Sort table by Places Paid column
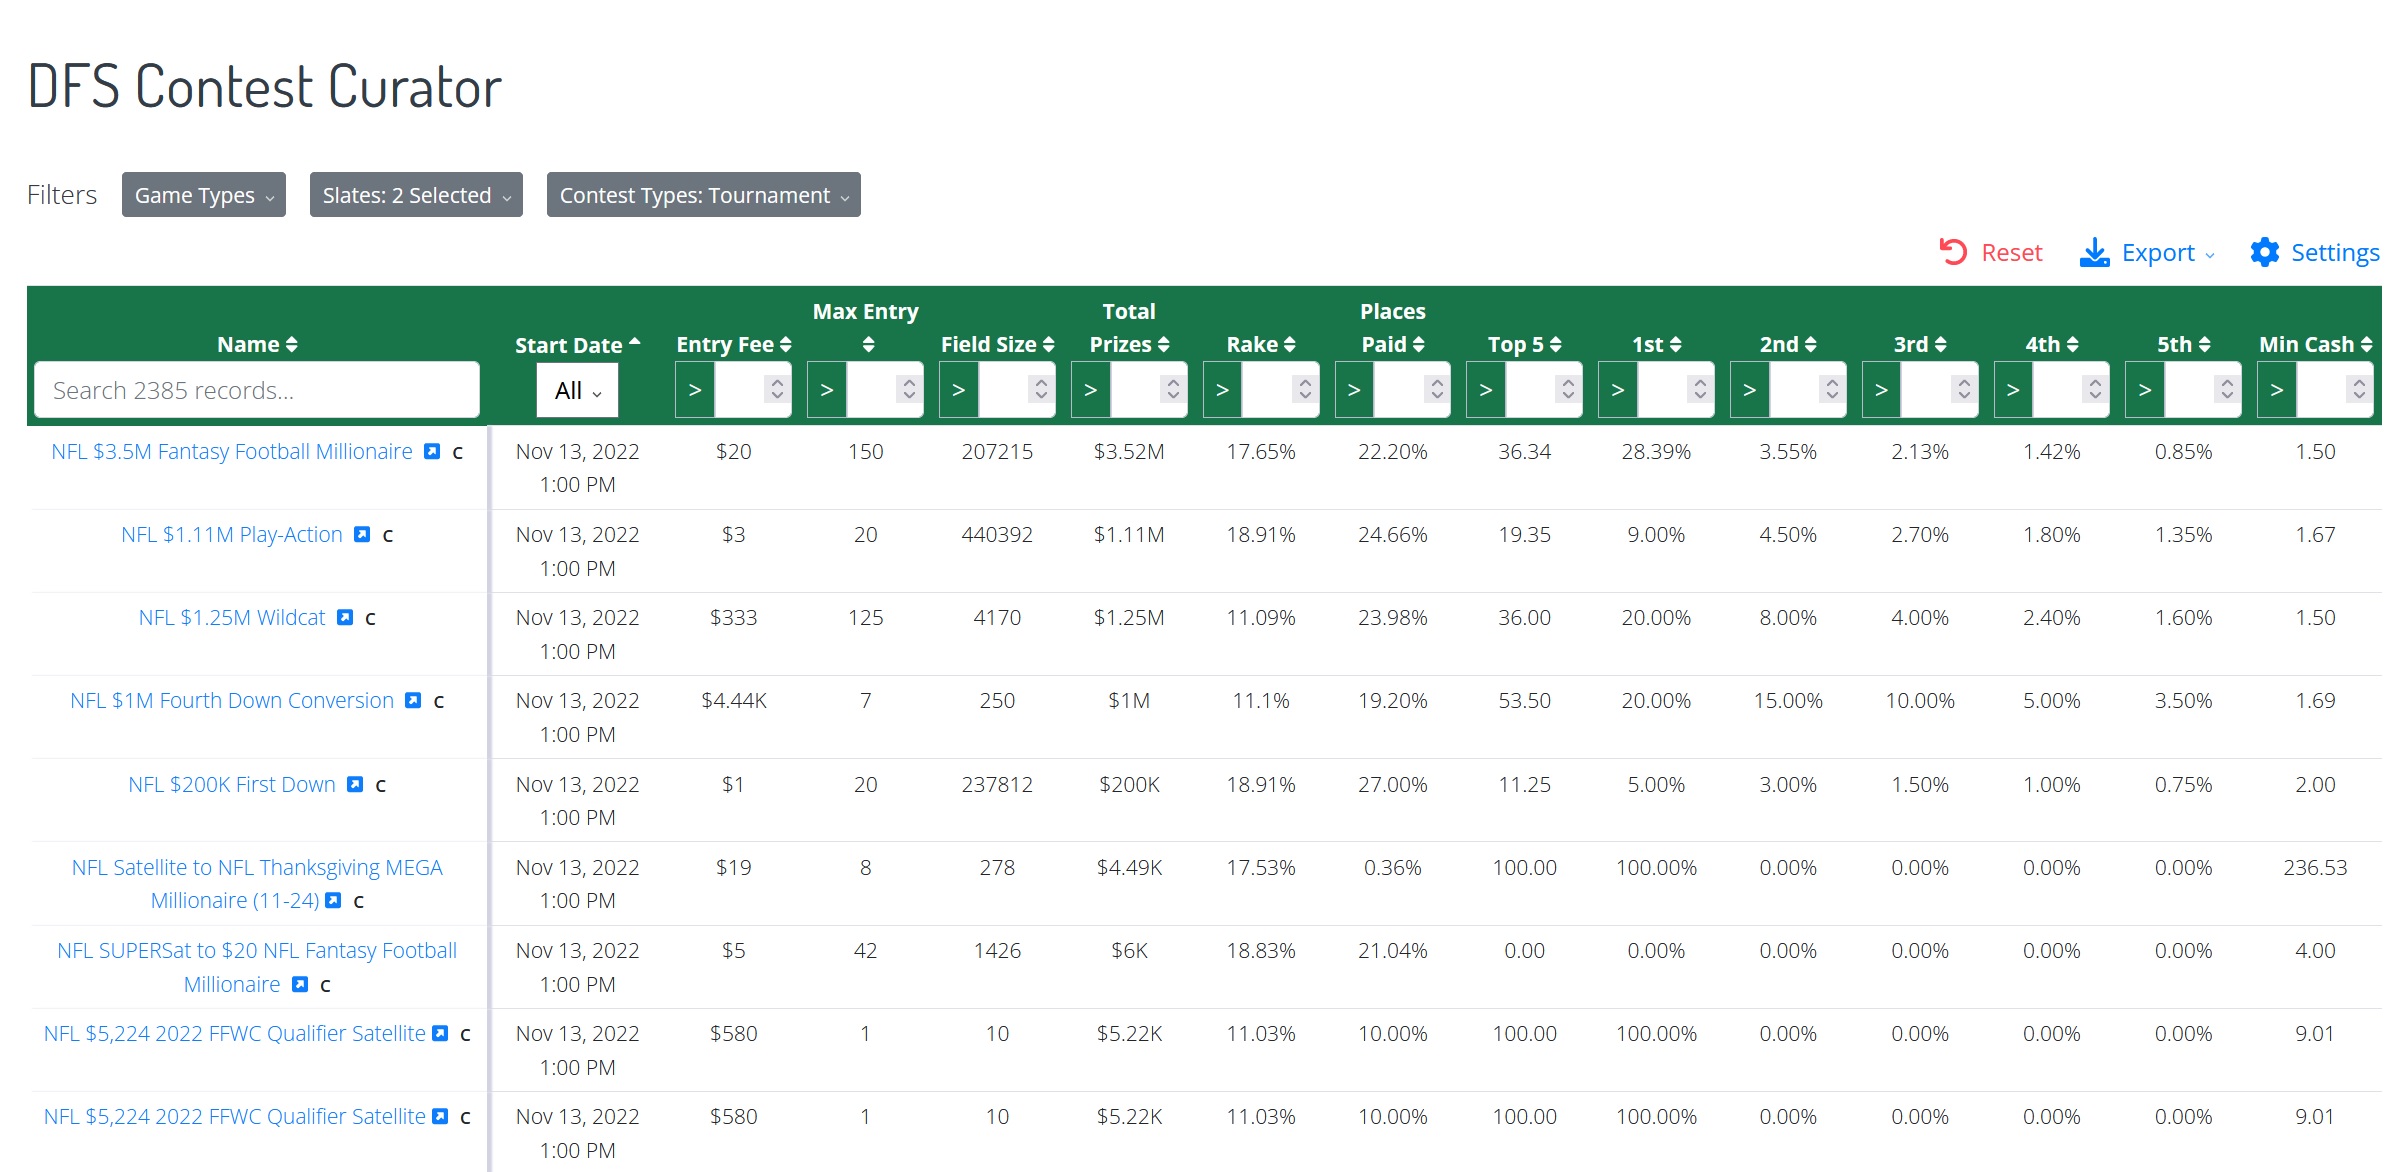The width and height of the screenshot is (2399, 1172). tap(1393, 328)
